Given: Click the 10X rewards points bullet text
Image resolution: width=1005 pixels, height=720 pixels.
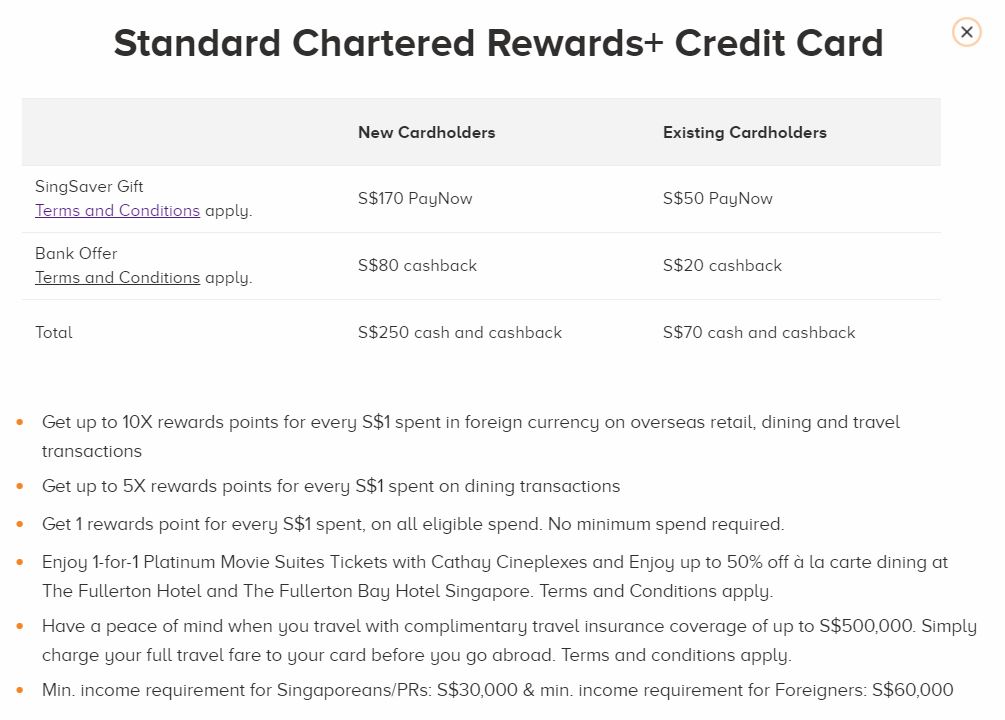Looking at the screenshot, I should pos(470,423).
